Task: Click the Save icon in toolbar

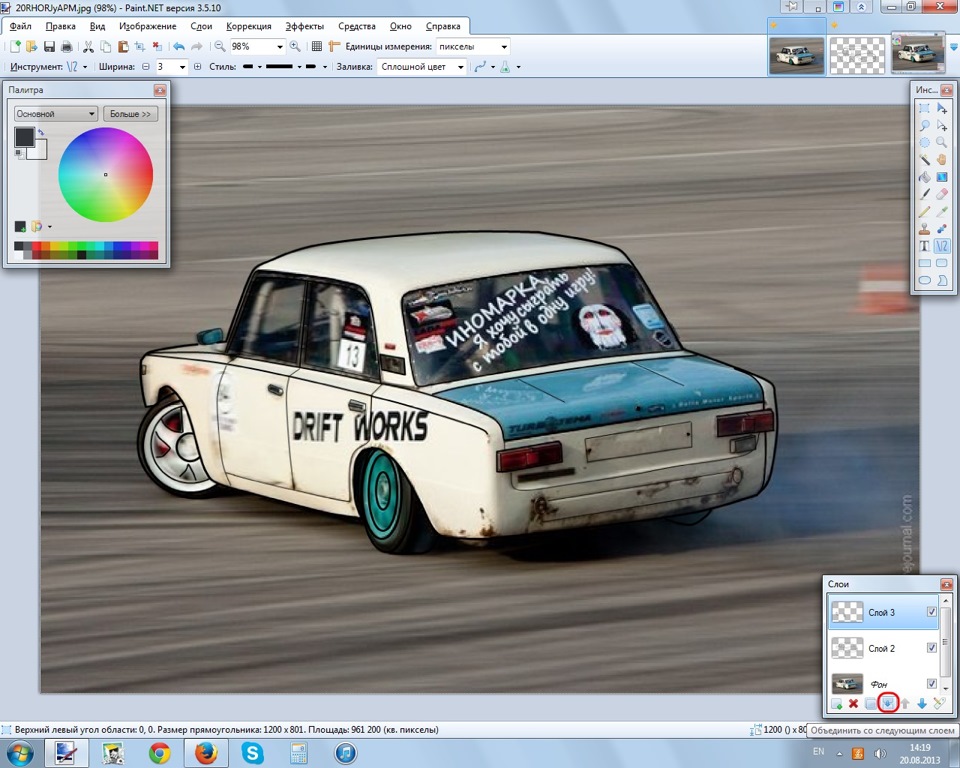Action: pyautogui.click(x=50, y=47)
